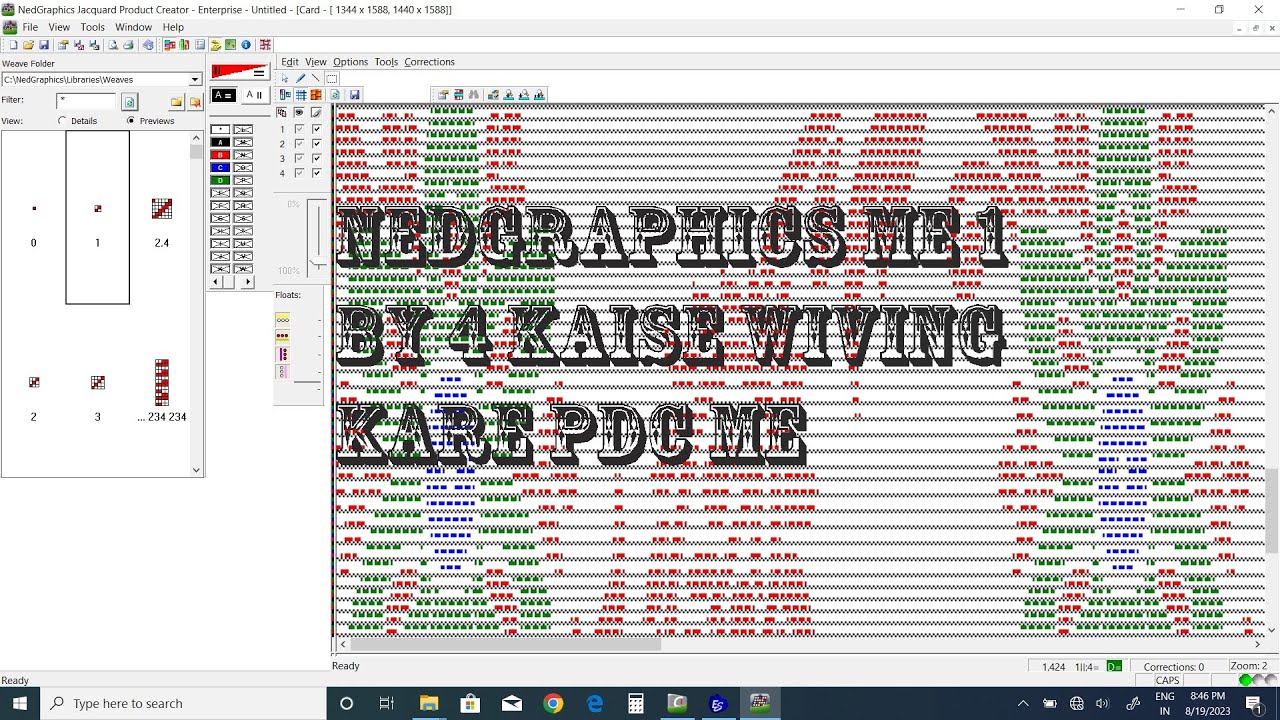The height and width of the screenshot is (720, 1280).
Task: Click the blue info circle toolbar icon
Action: pyautogui.click(x=246, y=45)
